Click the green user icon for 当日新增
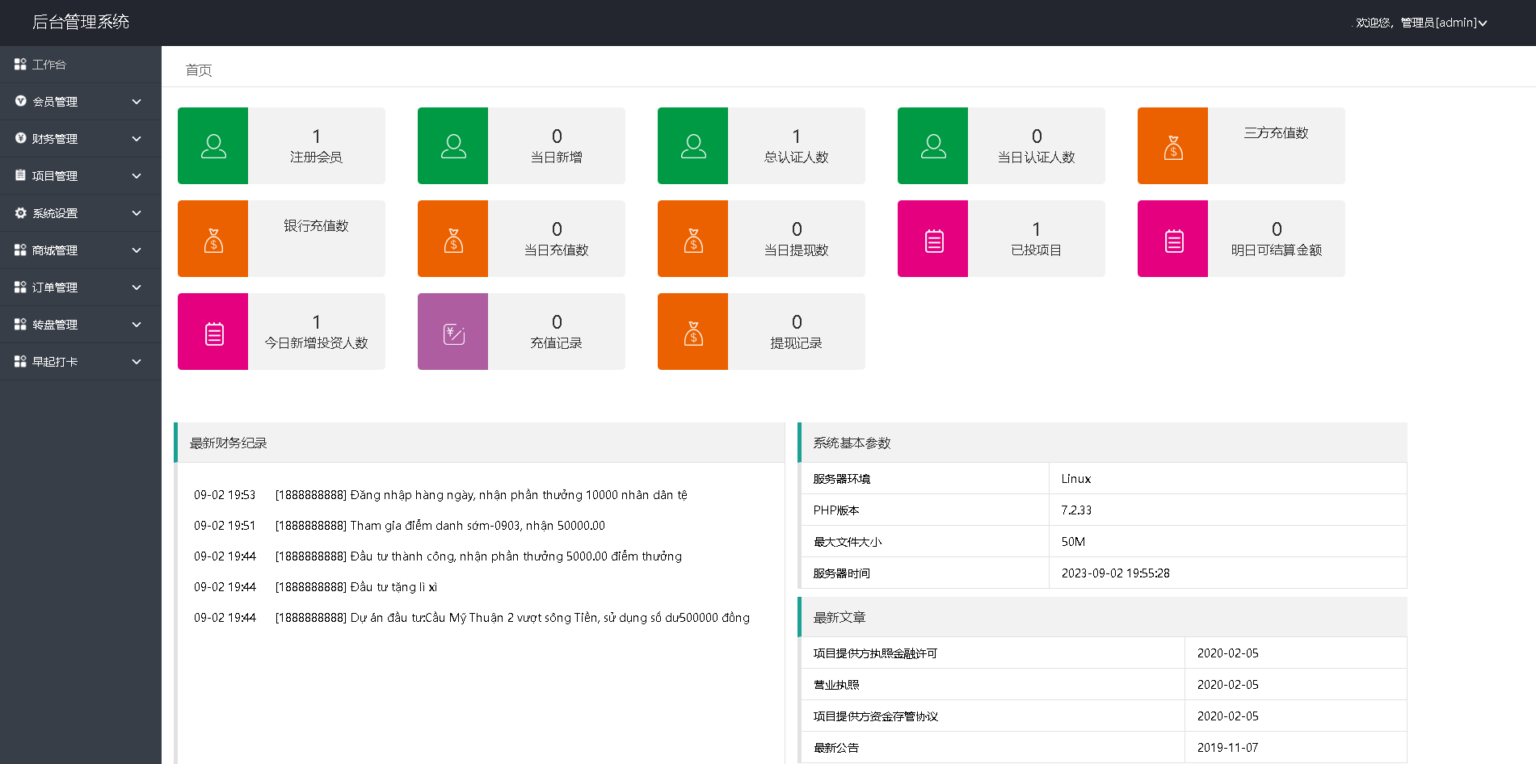 click(x=453, y=146)
